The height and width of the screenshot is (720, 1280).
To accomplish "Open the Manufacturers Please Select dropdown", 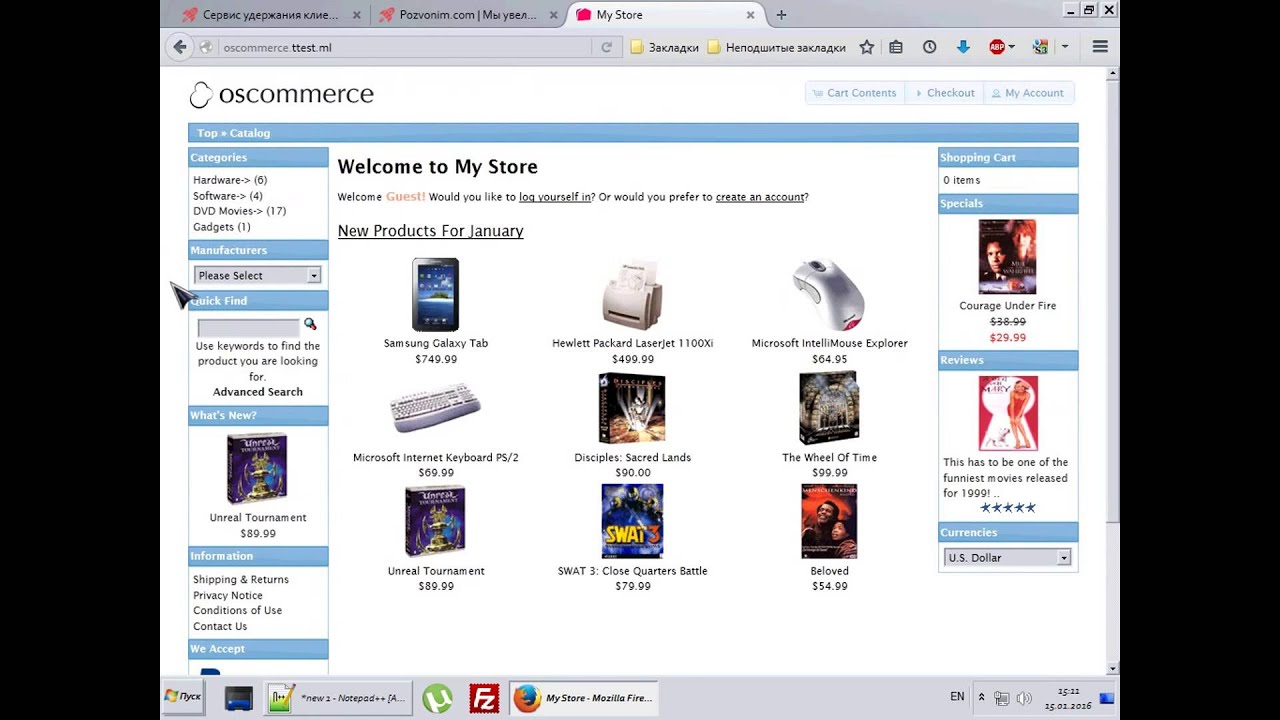I will 257,275.
